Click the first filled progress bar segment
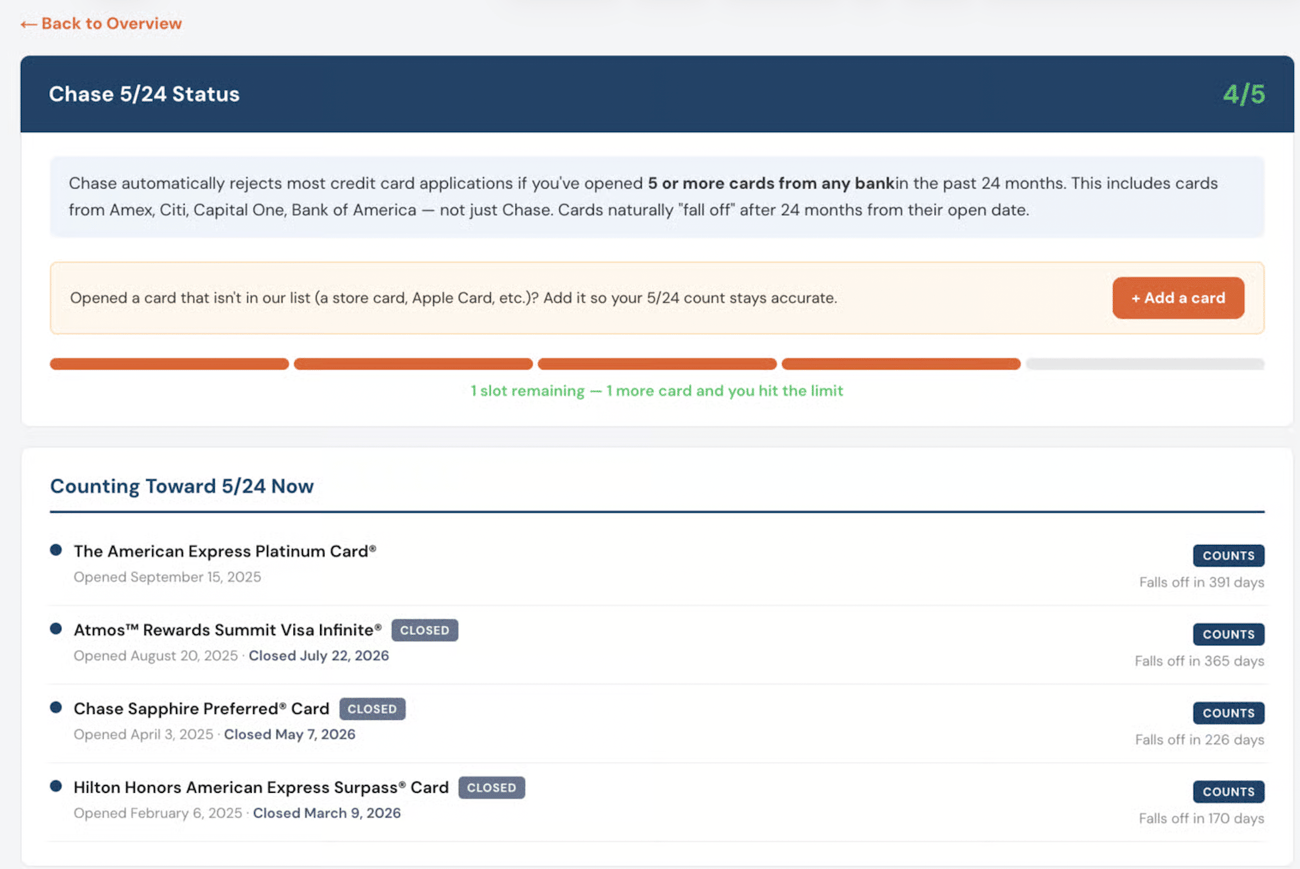The width and height of the screenshot is (1300, 869). coord(169,364)
